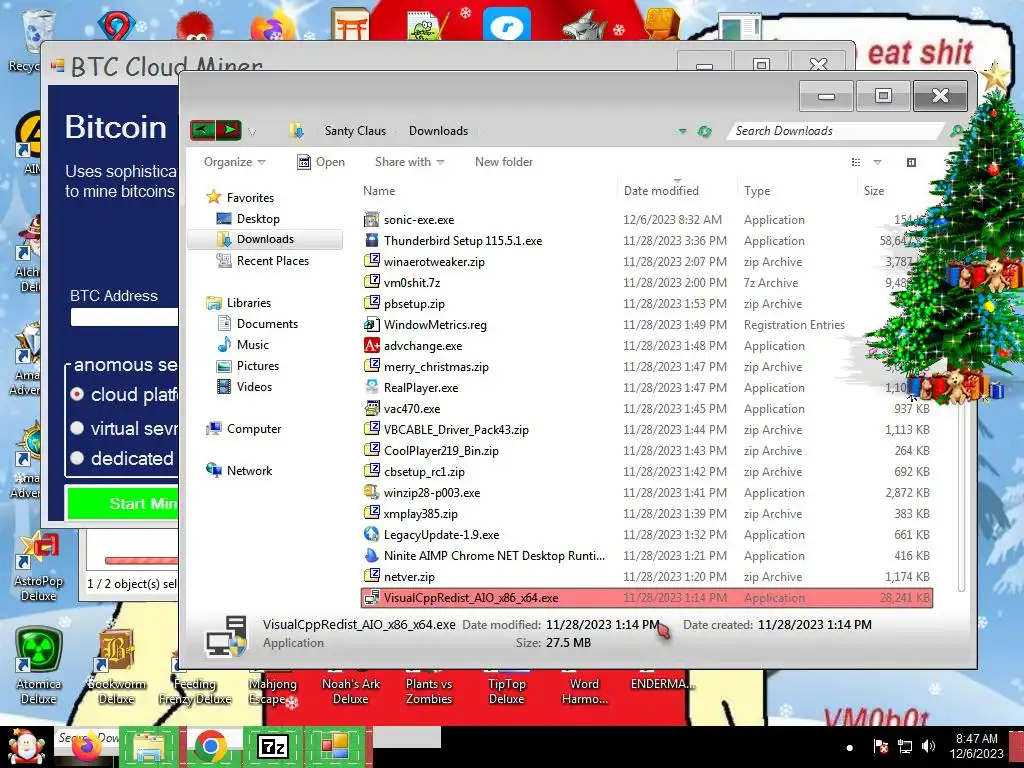Open Santa hat Start button
This screenshot has height=768, width=1024.
(25, 746)
